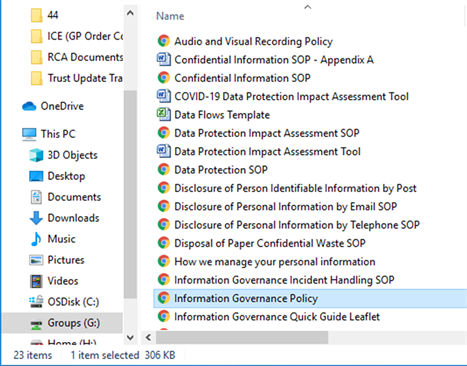Click Chrome icon for Disclosure of Person Identifiable Information by Post
The width and height of the screenshot is (467, 366).
(164, 188)
